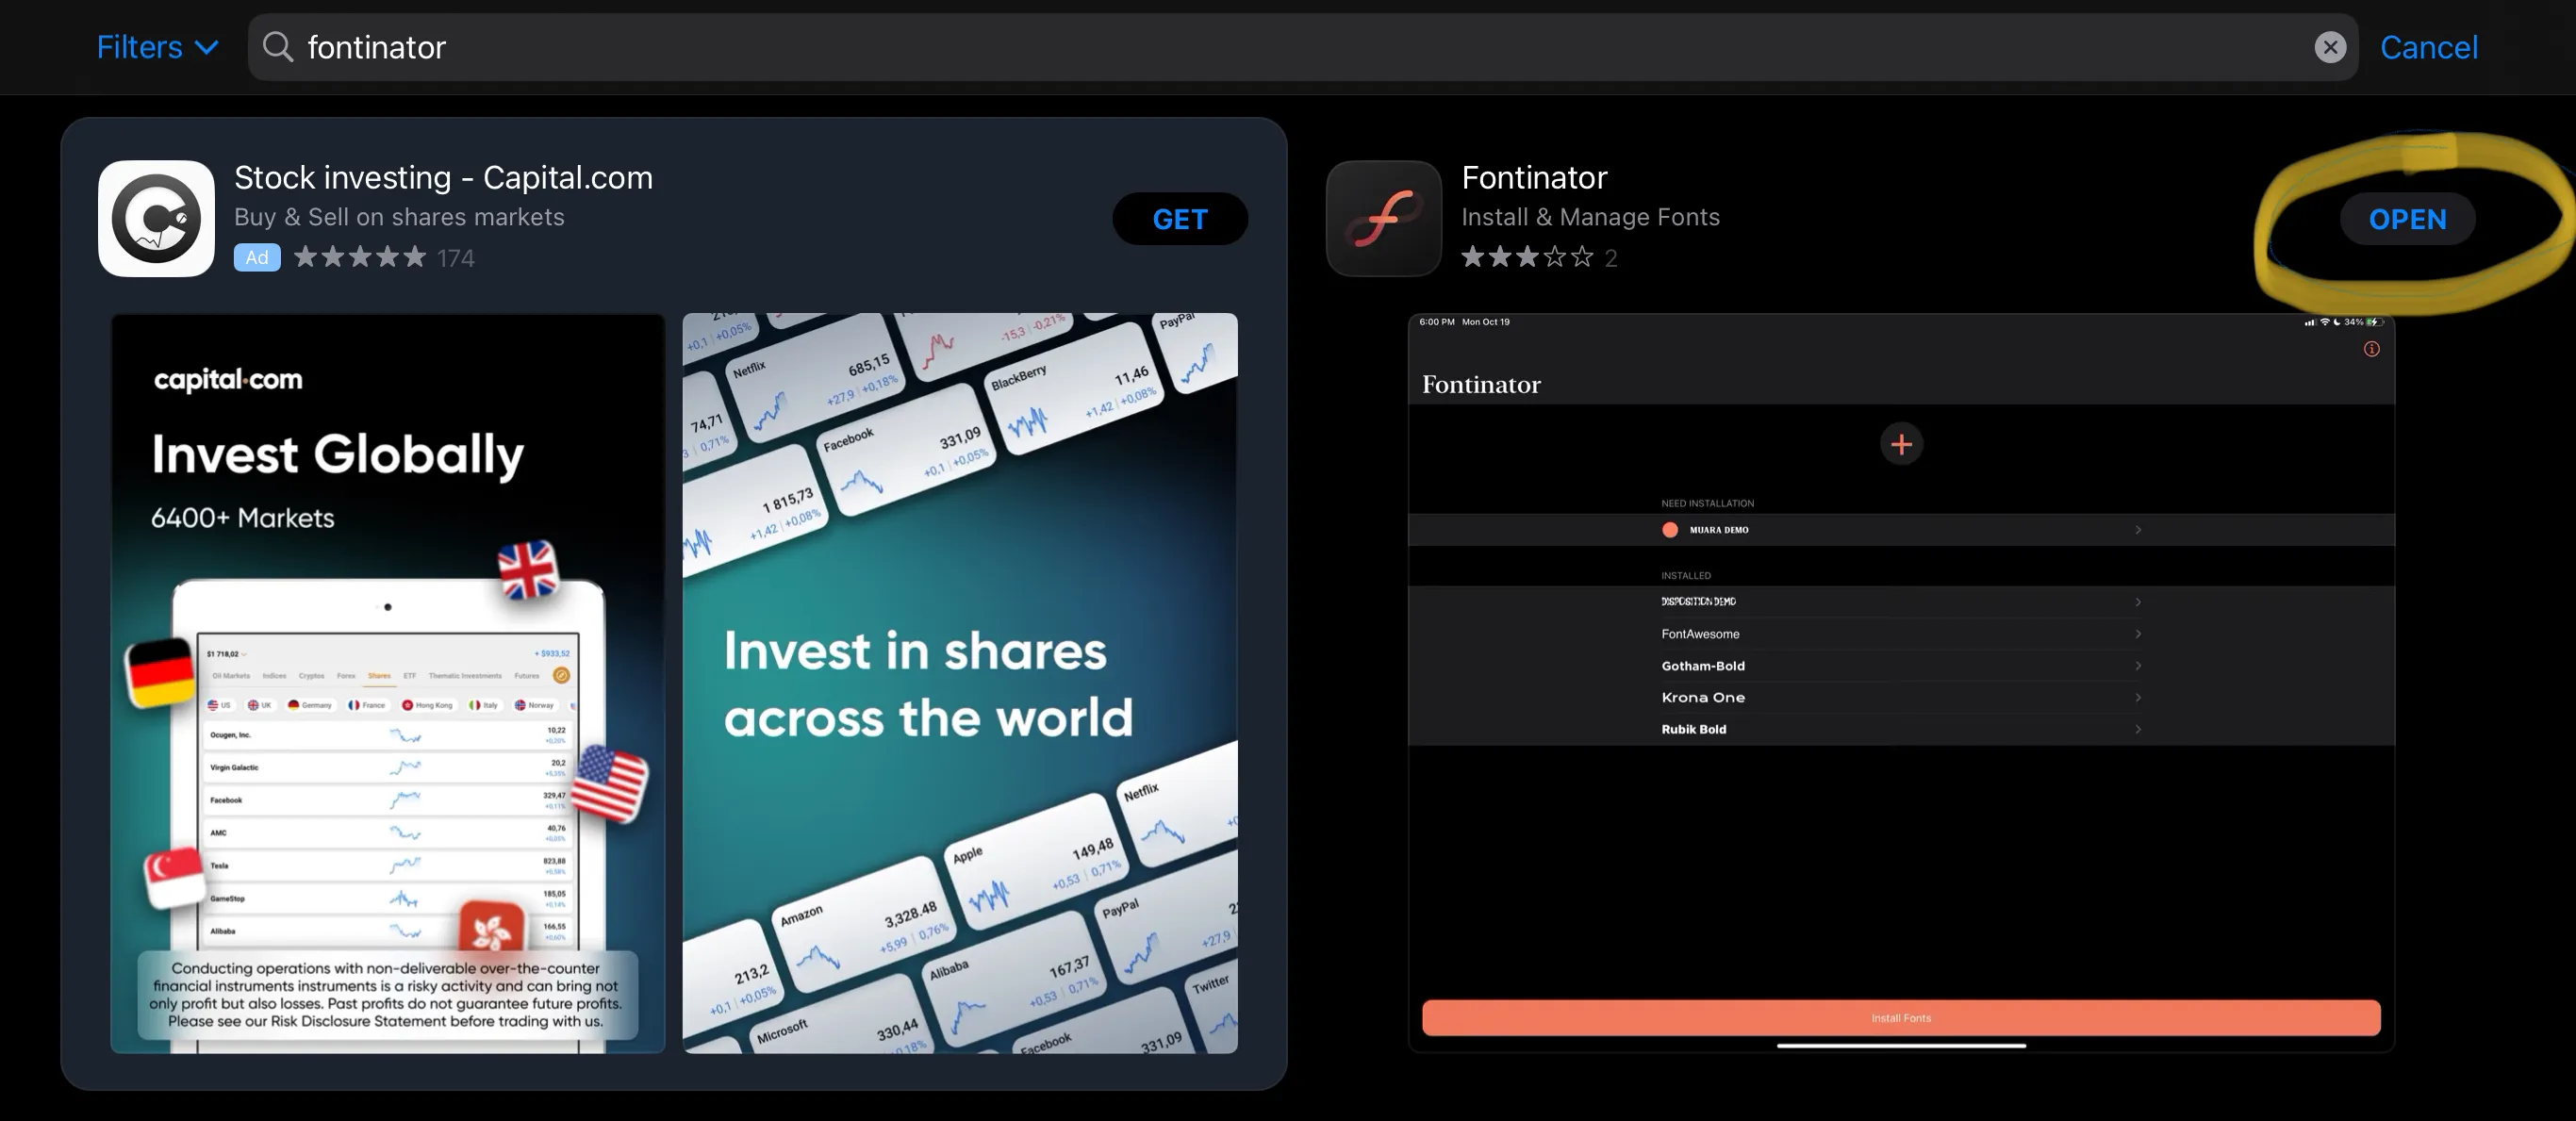Select the Rubik Bold font row
The image size is (2576, 1121).
(x=1901, y=728)
